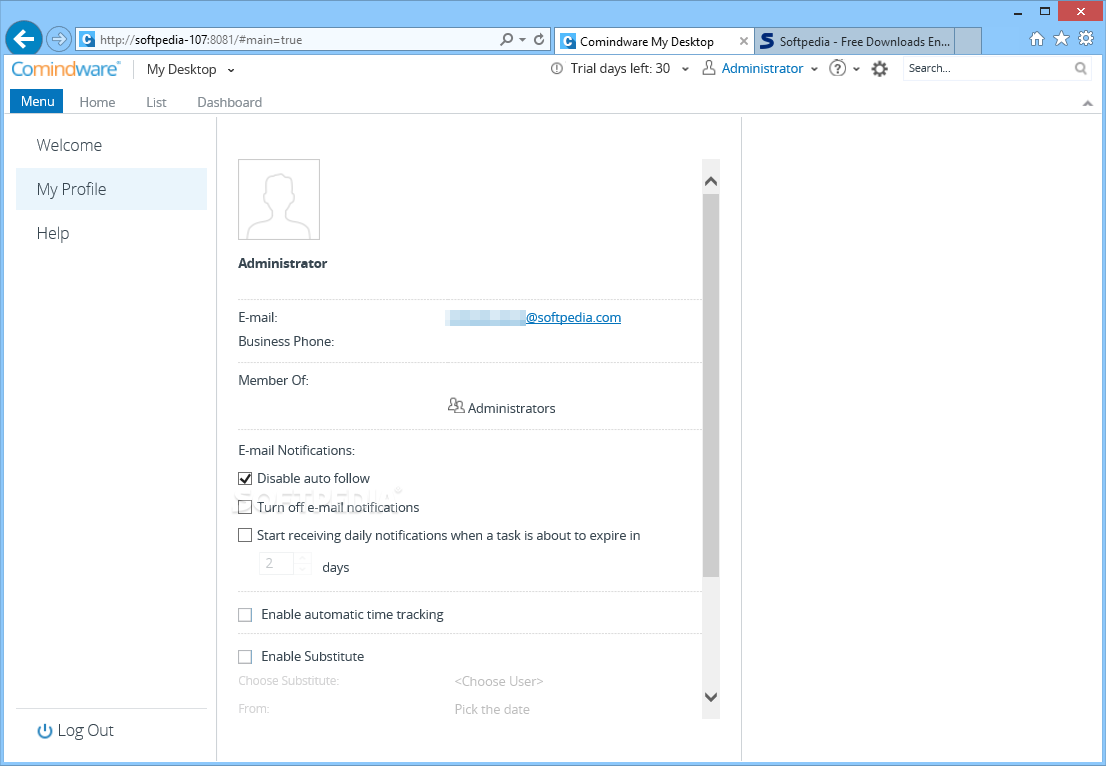Click into the Search input field
Screen dimensions: 1106x766
pos(988,68)
